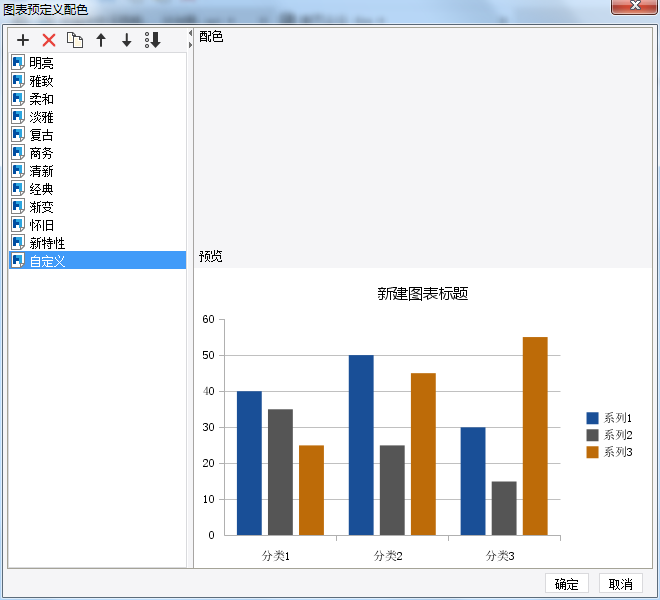
Task: Click the 分类2 axis label
Action: (388, 556)
